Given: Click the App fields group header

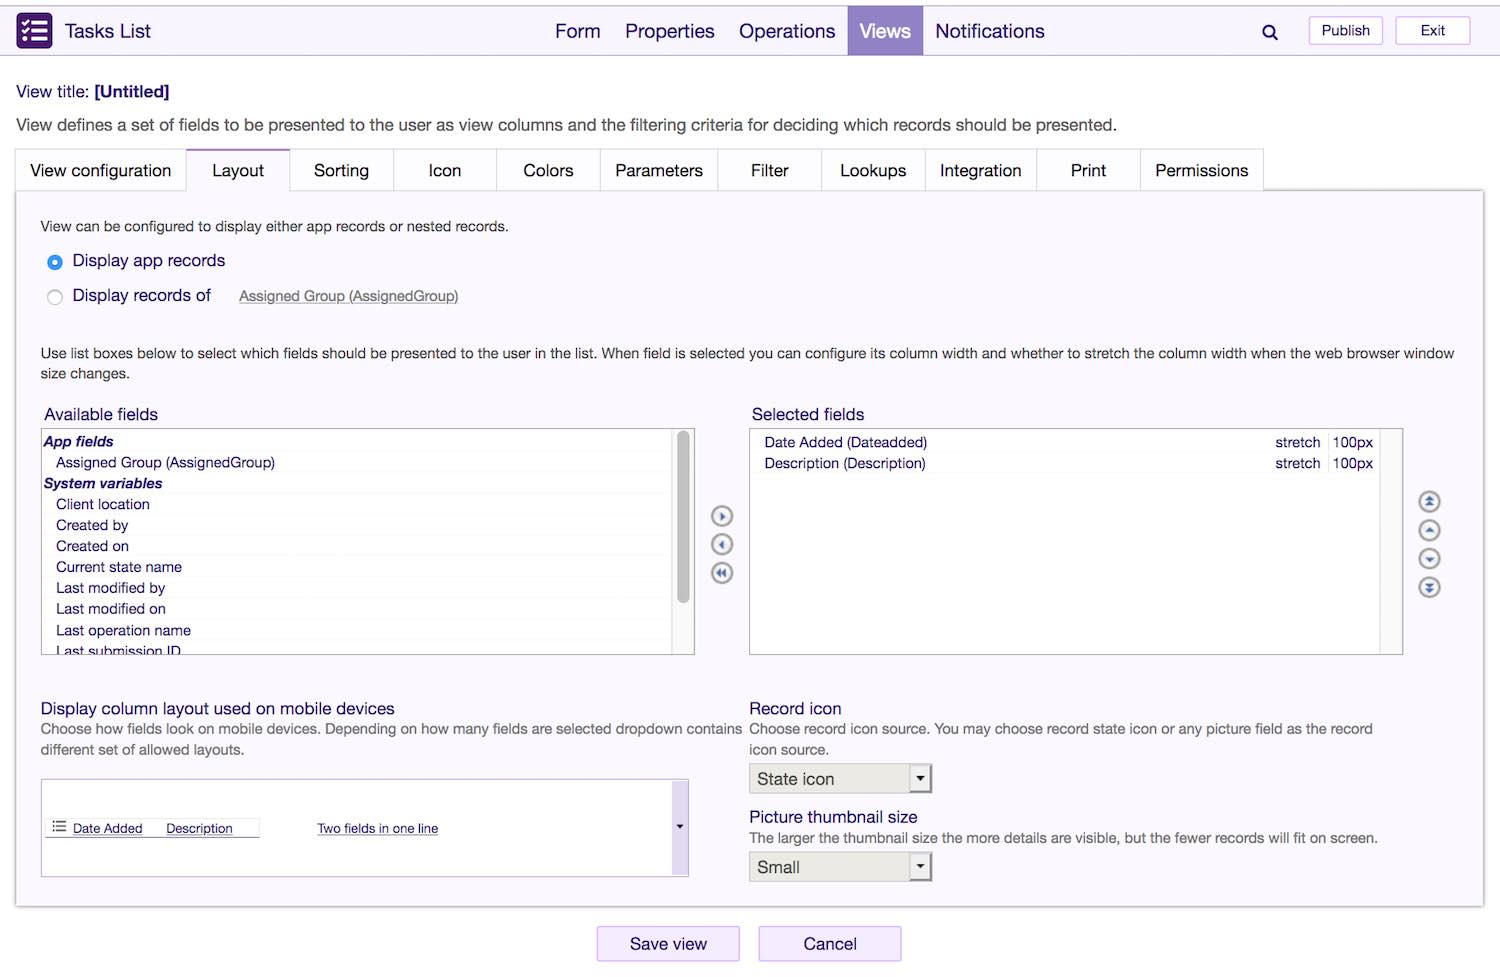Looking at the screenshot, I should pos(78,441).
